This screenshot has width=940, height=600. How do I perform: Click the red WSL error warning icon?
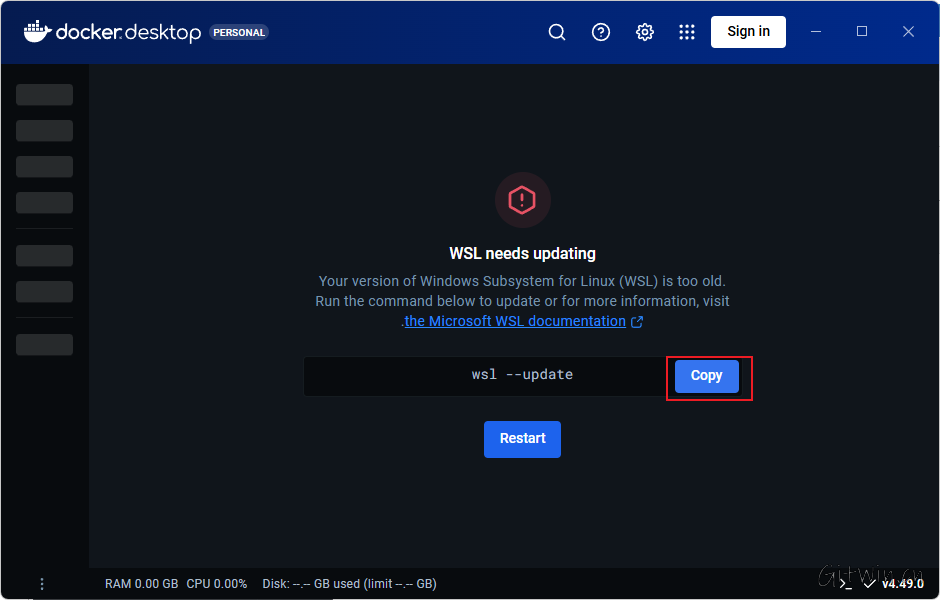click(522, 200)
